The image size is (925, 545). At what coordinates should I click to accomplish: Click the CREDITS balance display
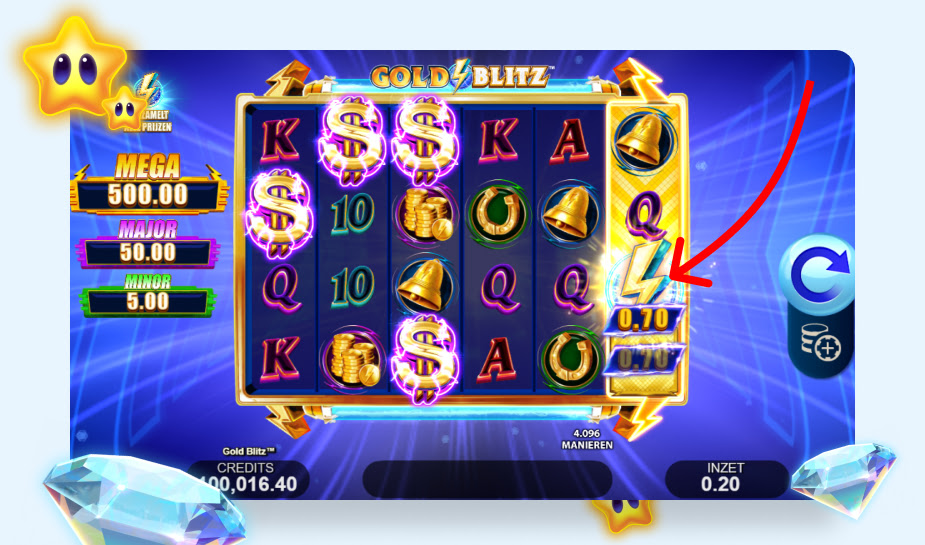[x=249, y=478]
